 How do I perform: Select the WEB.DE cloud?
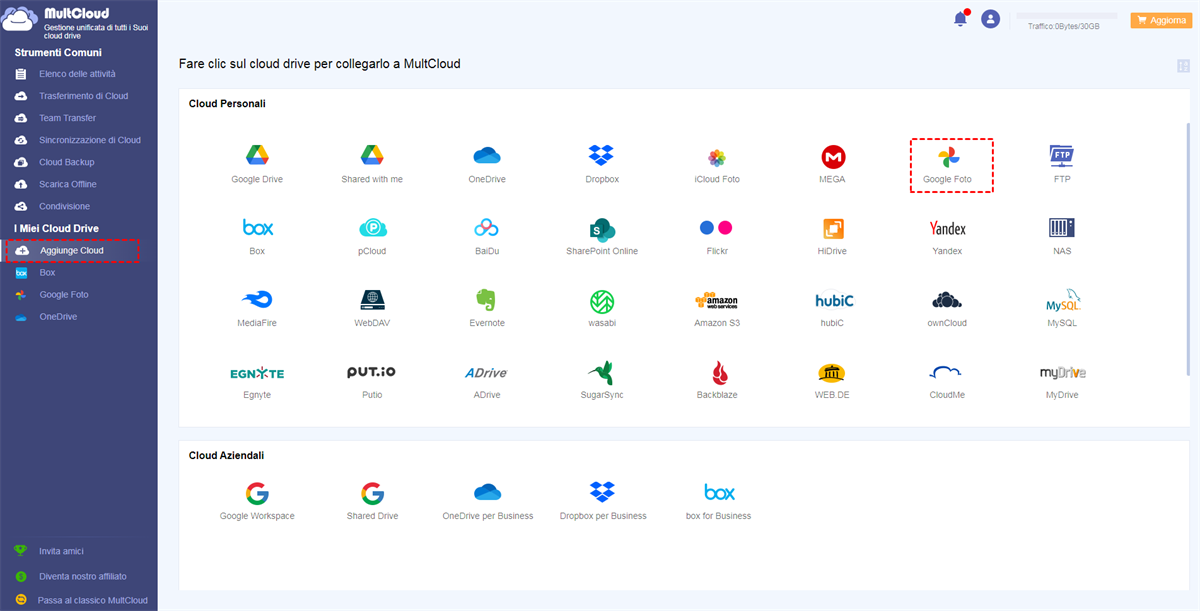point(832,381)
